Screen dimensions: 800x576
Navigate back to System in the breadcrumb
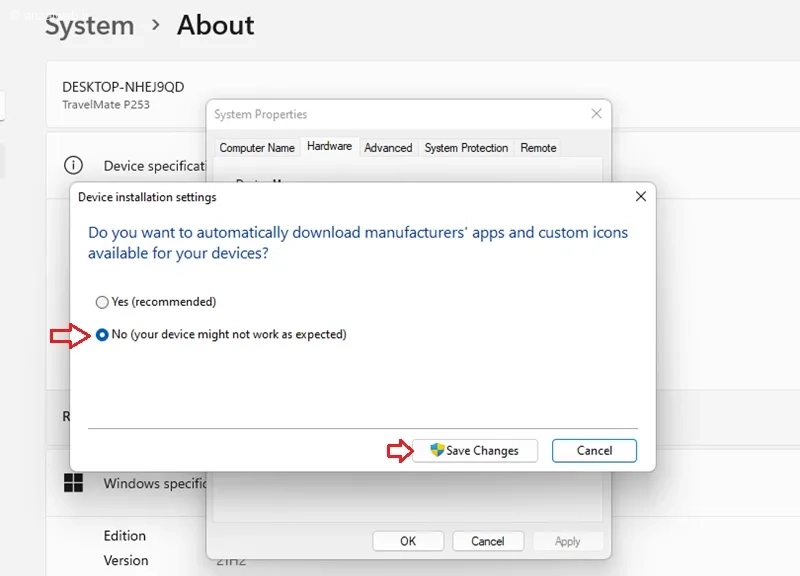tap(89, 25)
